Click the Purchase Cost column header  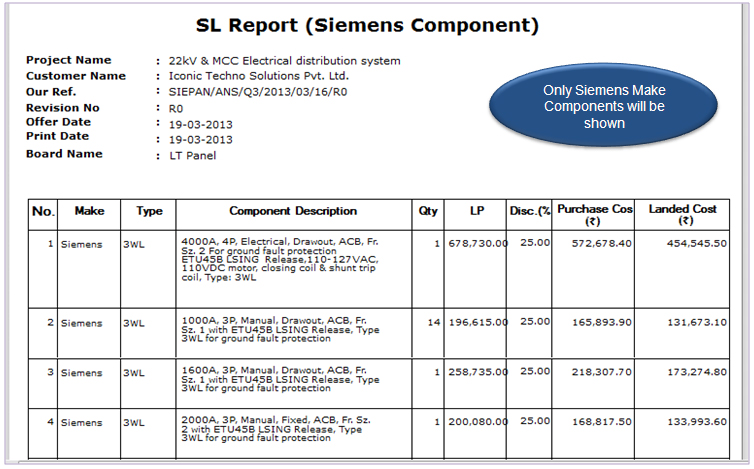(x=594, y=215)
